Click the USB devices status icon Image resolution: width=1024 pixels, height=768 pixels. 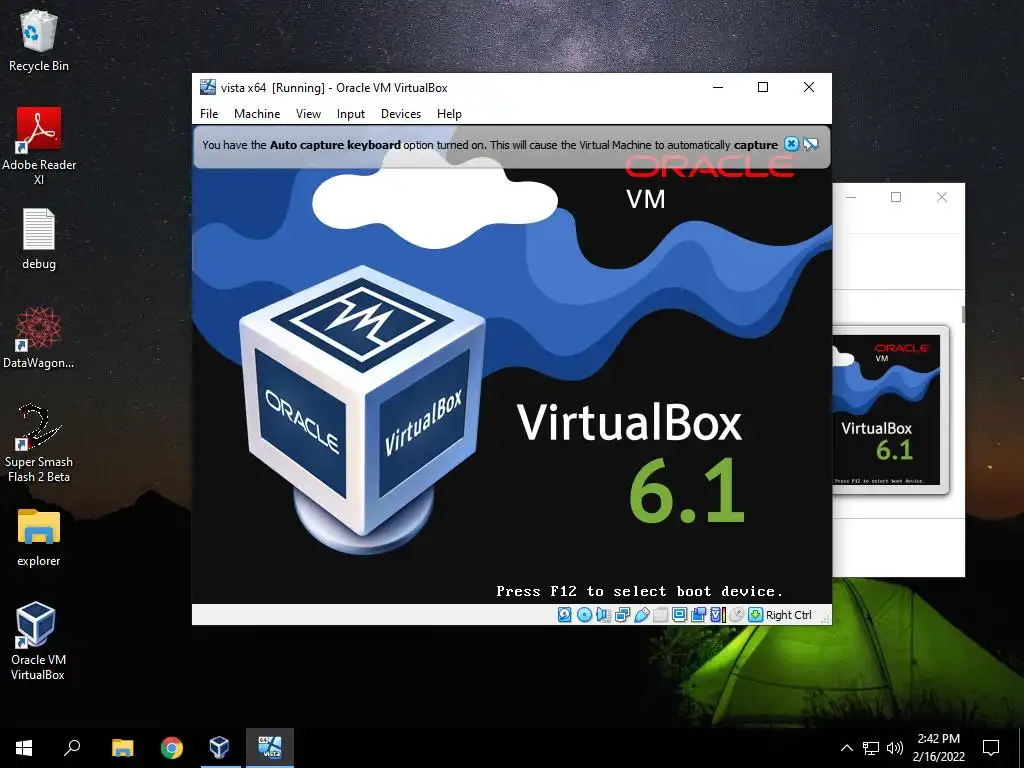coord(641,615)
